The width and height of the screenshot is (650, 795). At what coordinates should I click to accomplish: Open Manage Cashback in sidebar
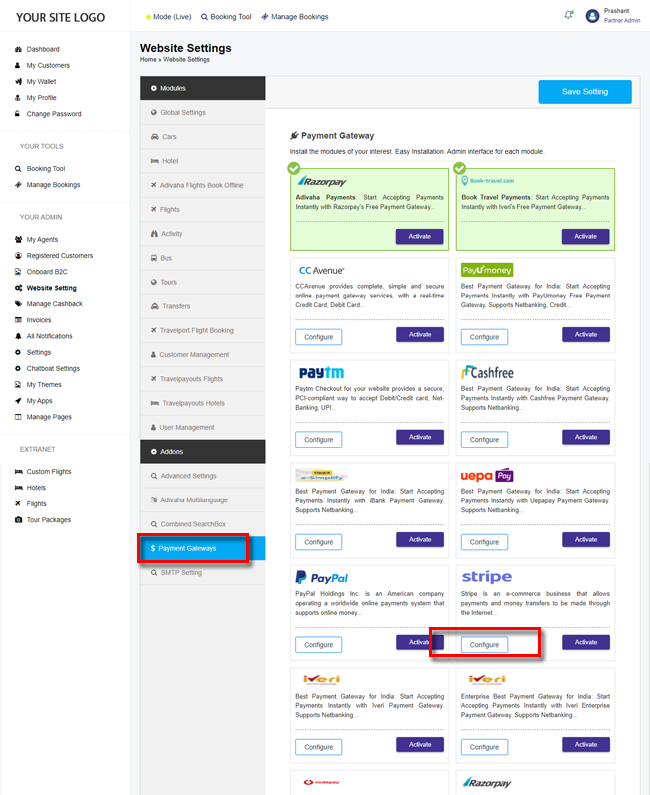click(x=54, y=304)
